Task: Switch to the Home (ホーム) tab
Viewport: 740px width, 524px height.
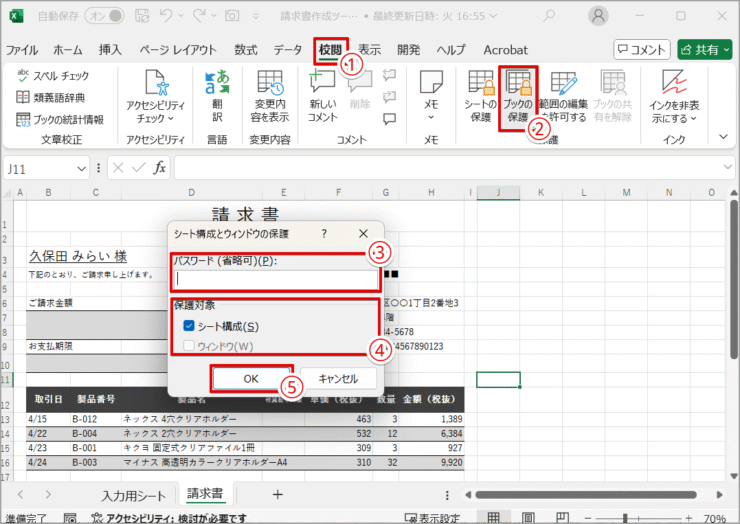Action: [67, 50]
